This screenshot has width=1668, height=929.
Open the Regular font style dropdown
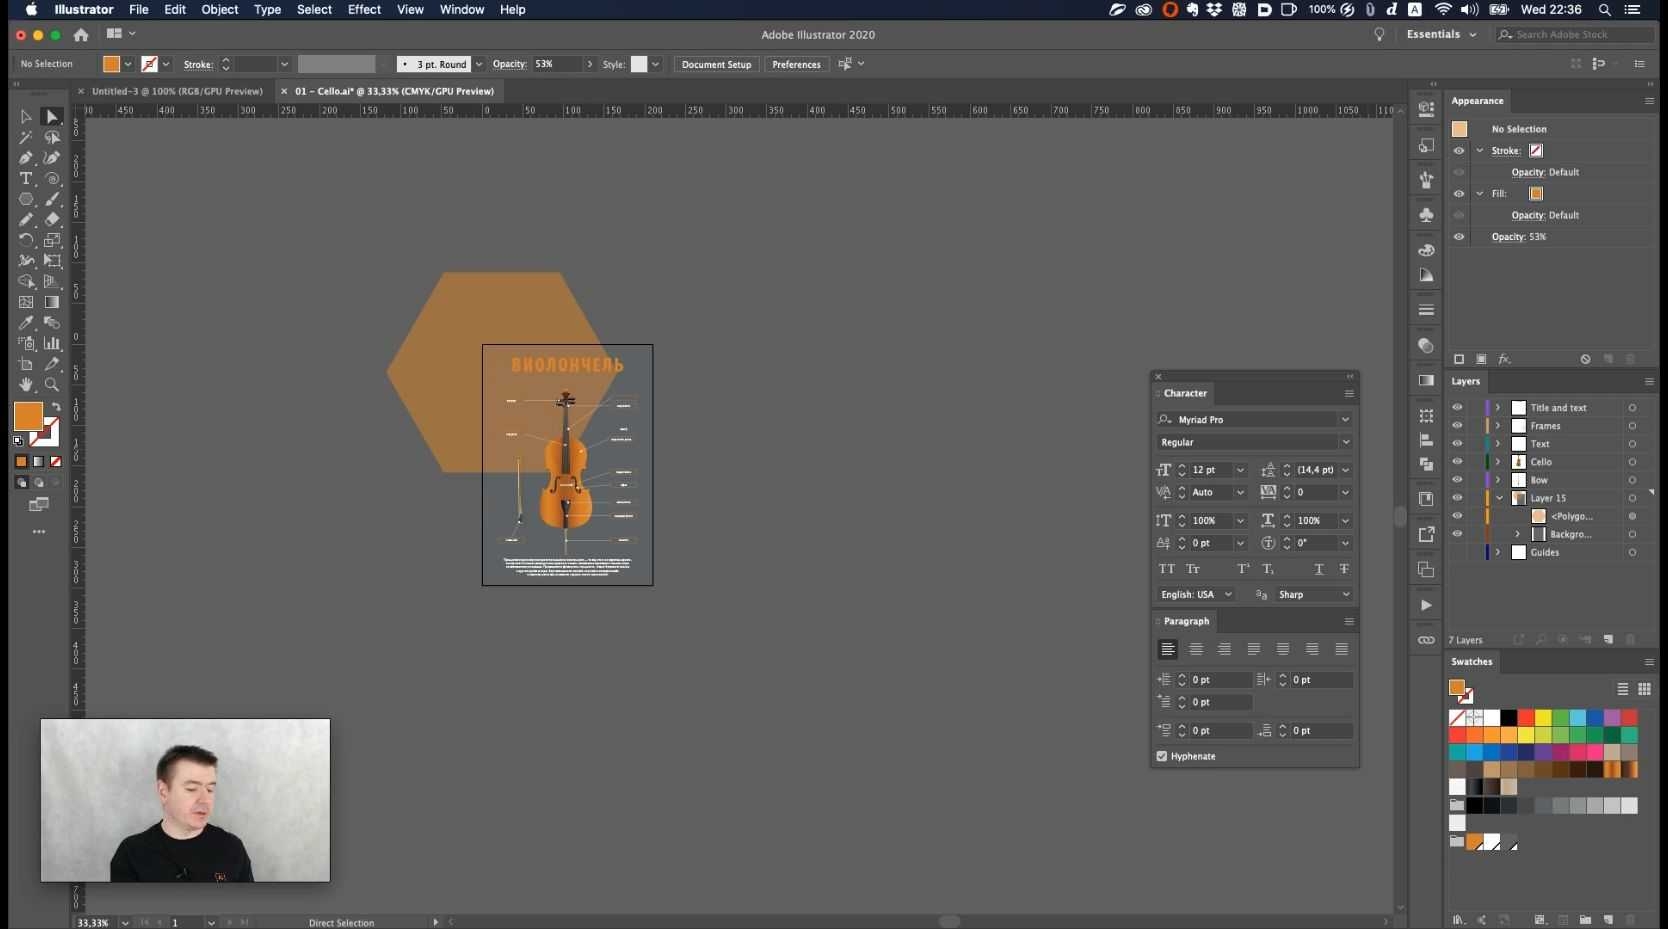1345,442
